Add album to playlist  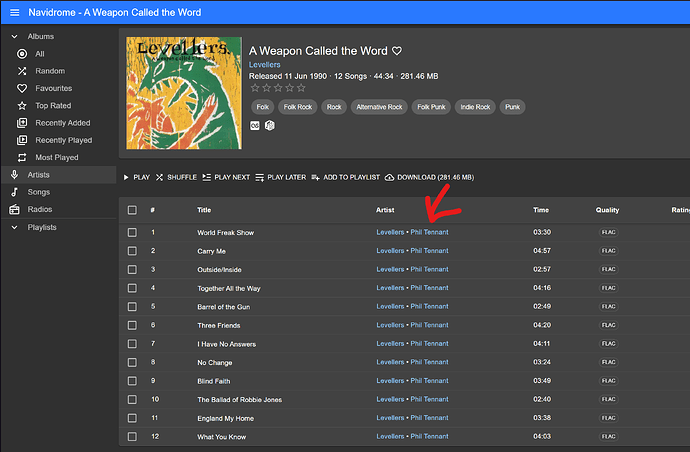click(345, 177)
